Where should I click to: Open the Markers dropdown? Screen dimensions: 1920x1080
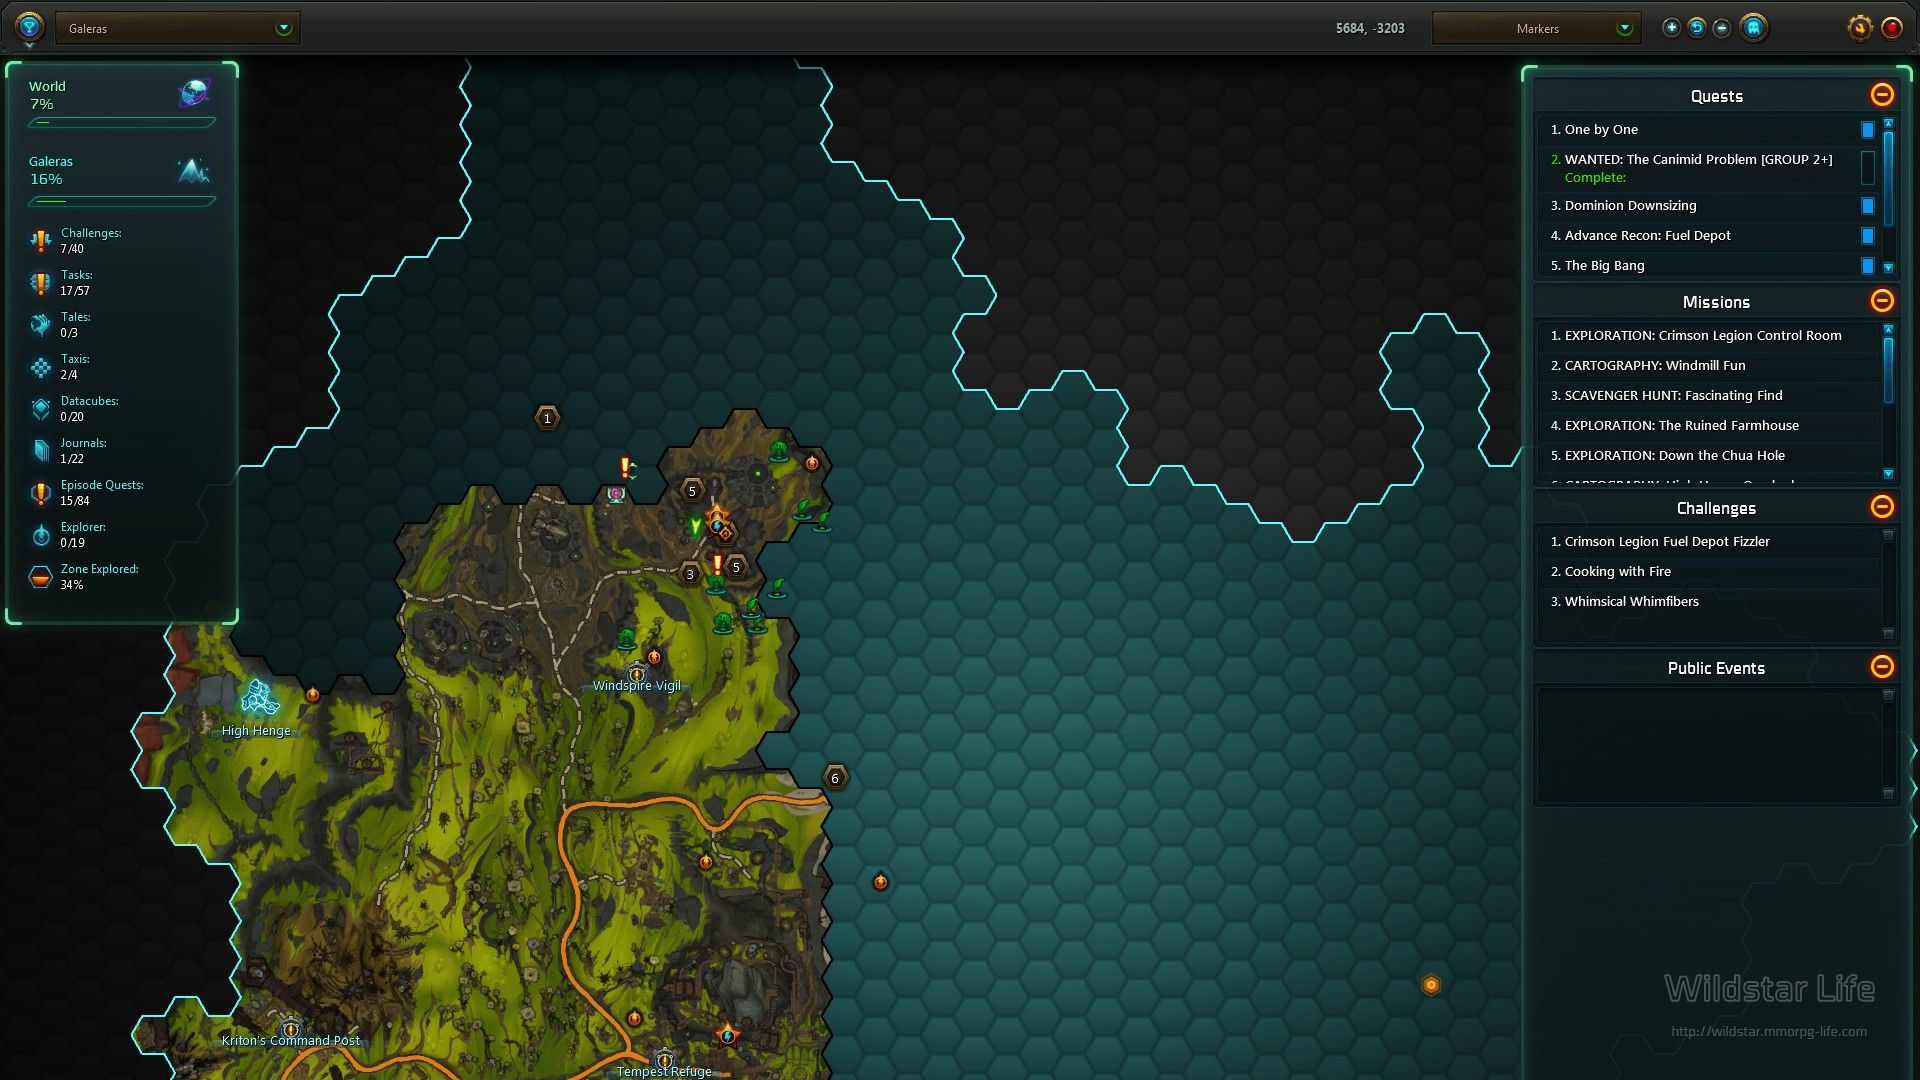1536,28
